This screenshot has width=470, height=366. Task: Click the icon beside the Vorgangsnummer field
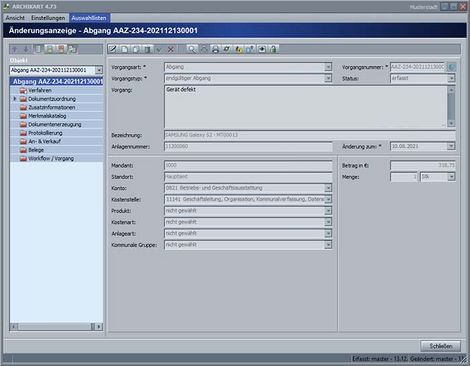452,67
